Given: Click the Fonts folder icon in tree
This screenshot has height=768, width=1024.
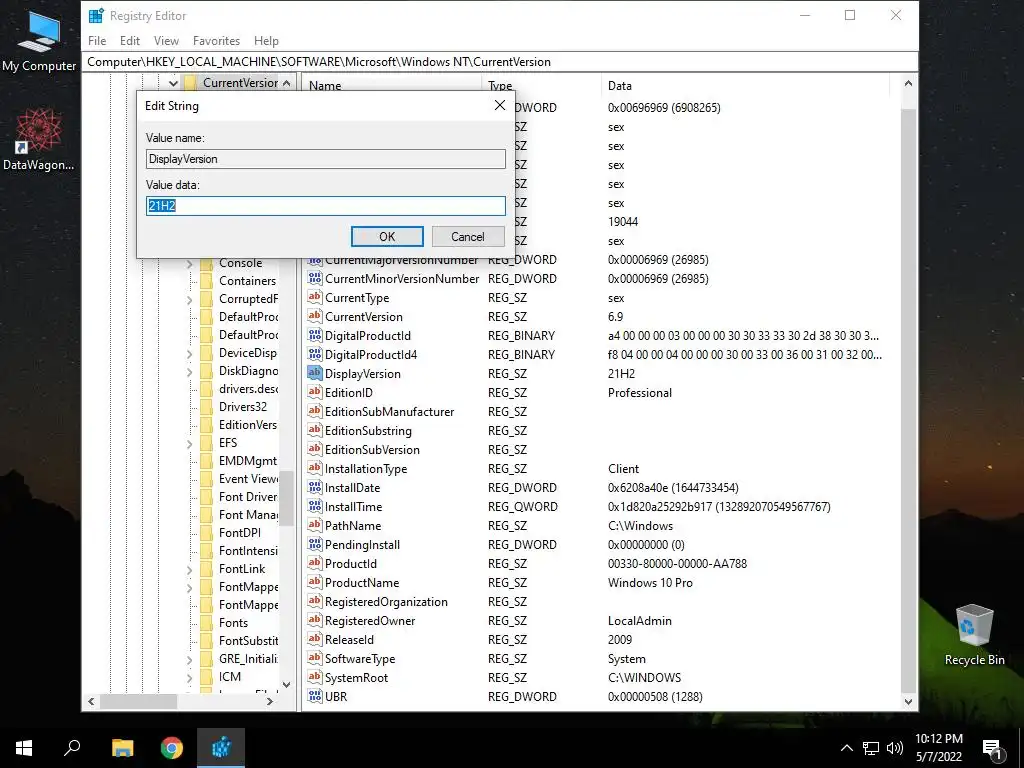Looking at the screenshot, I should click(207, 623).
